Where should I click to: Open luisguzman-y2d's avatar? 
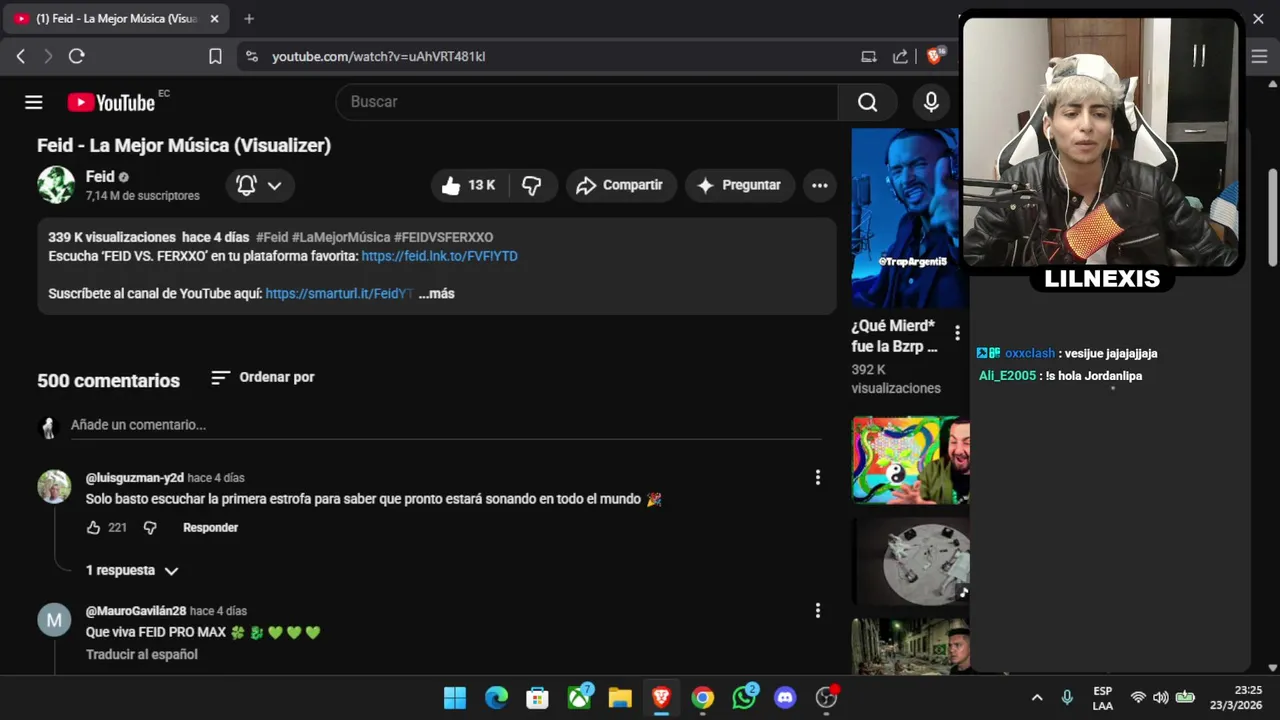54,487
